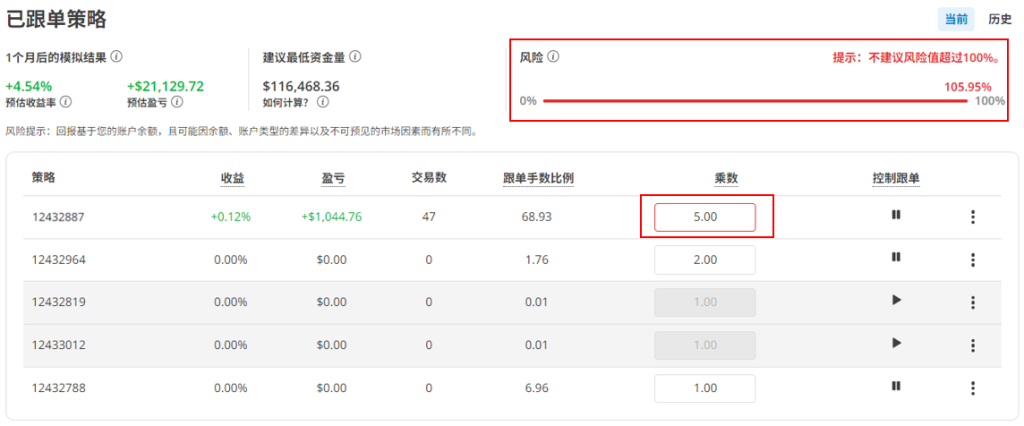Open more options for strategy 12432887
Viewport: 1024px width, 426px height.
973,217
